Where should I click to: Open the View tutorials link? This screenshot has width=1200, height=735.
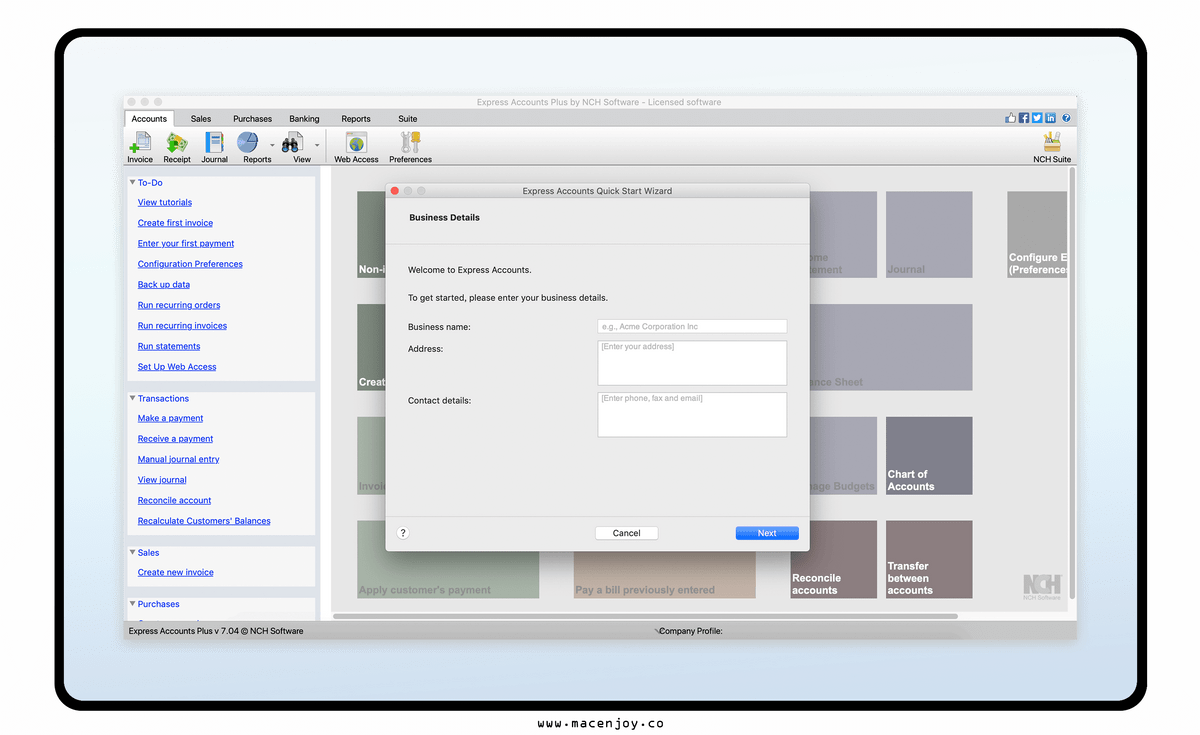[165, 203]
